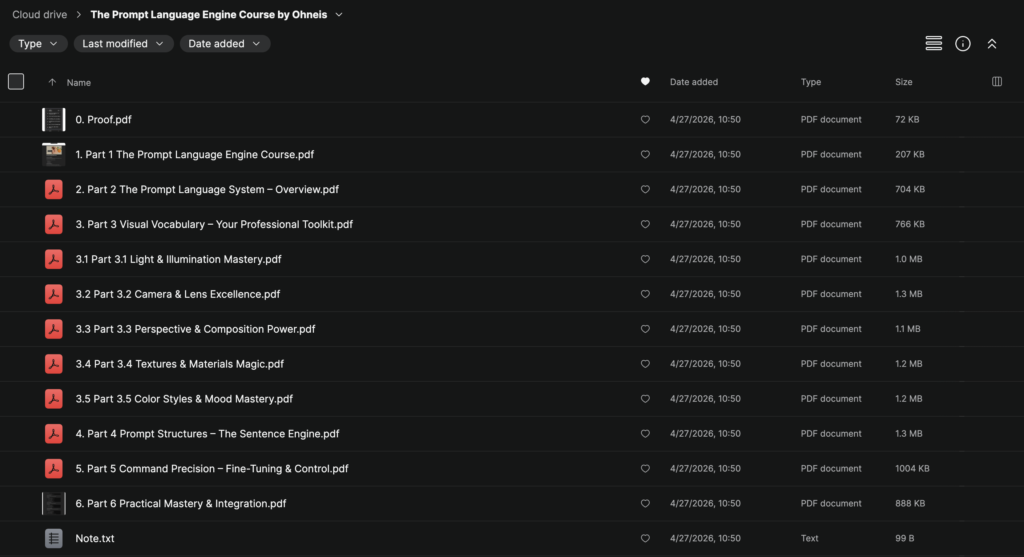The width and height of the screenshot is (1024, 557).
Task: Sort by Size column header
Action: pyautogui.click(x=903, y=82)
